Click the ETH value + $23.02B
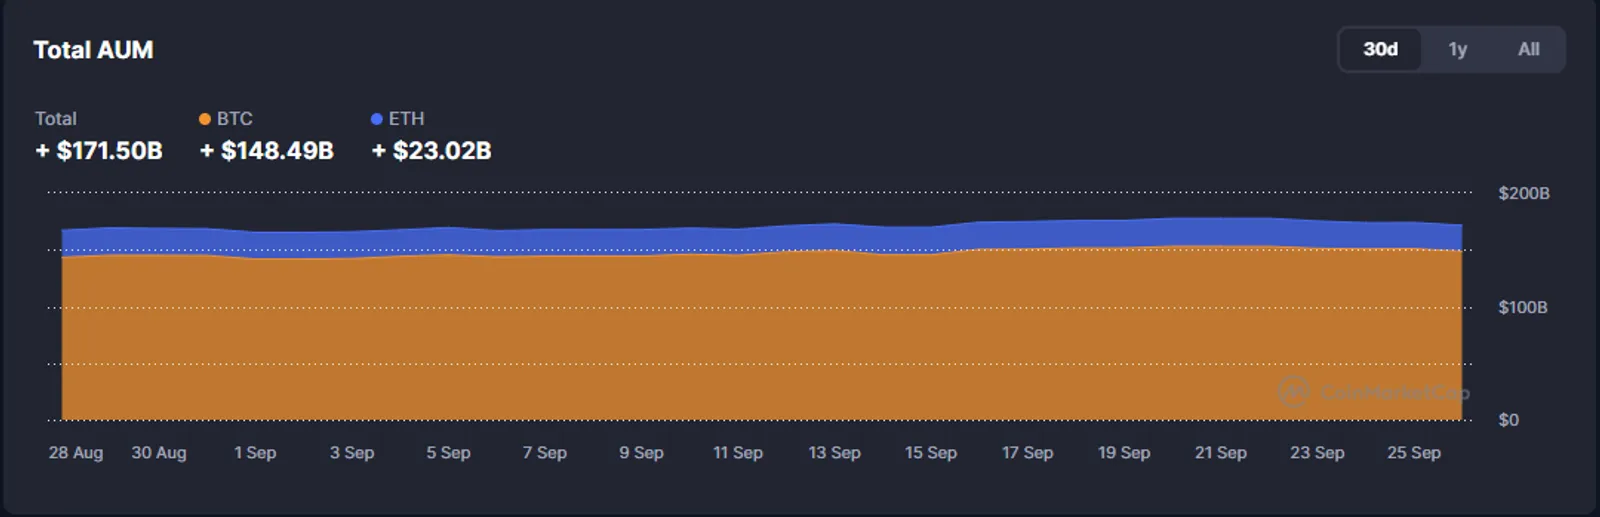 tap(432, 151)
